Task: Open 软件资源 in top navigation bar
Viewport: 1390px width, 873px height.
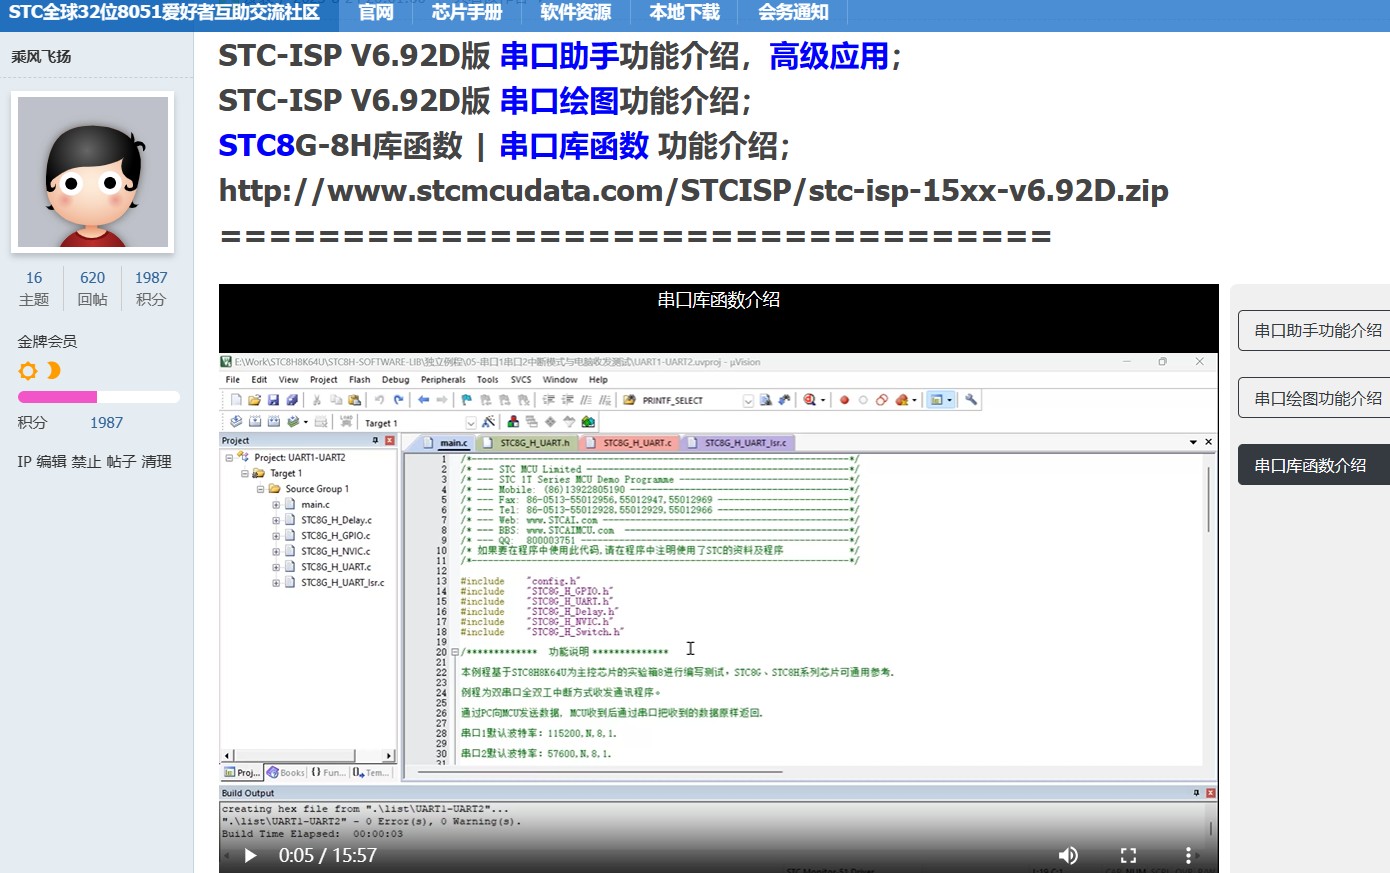Action: click(x=575, y=13)
